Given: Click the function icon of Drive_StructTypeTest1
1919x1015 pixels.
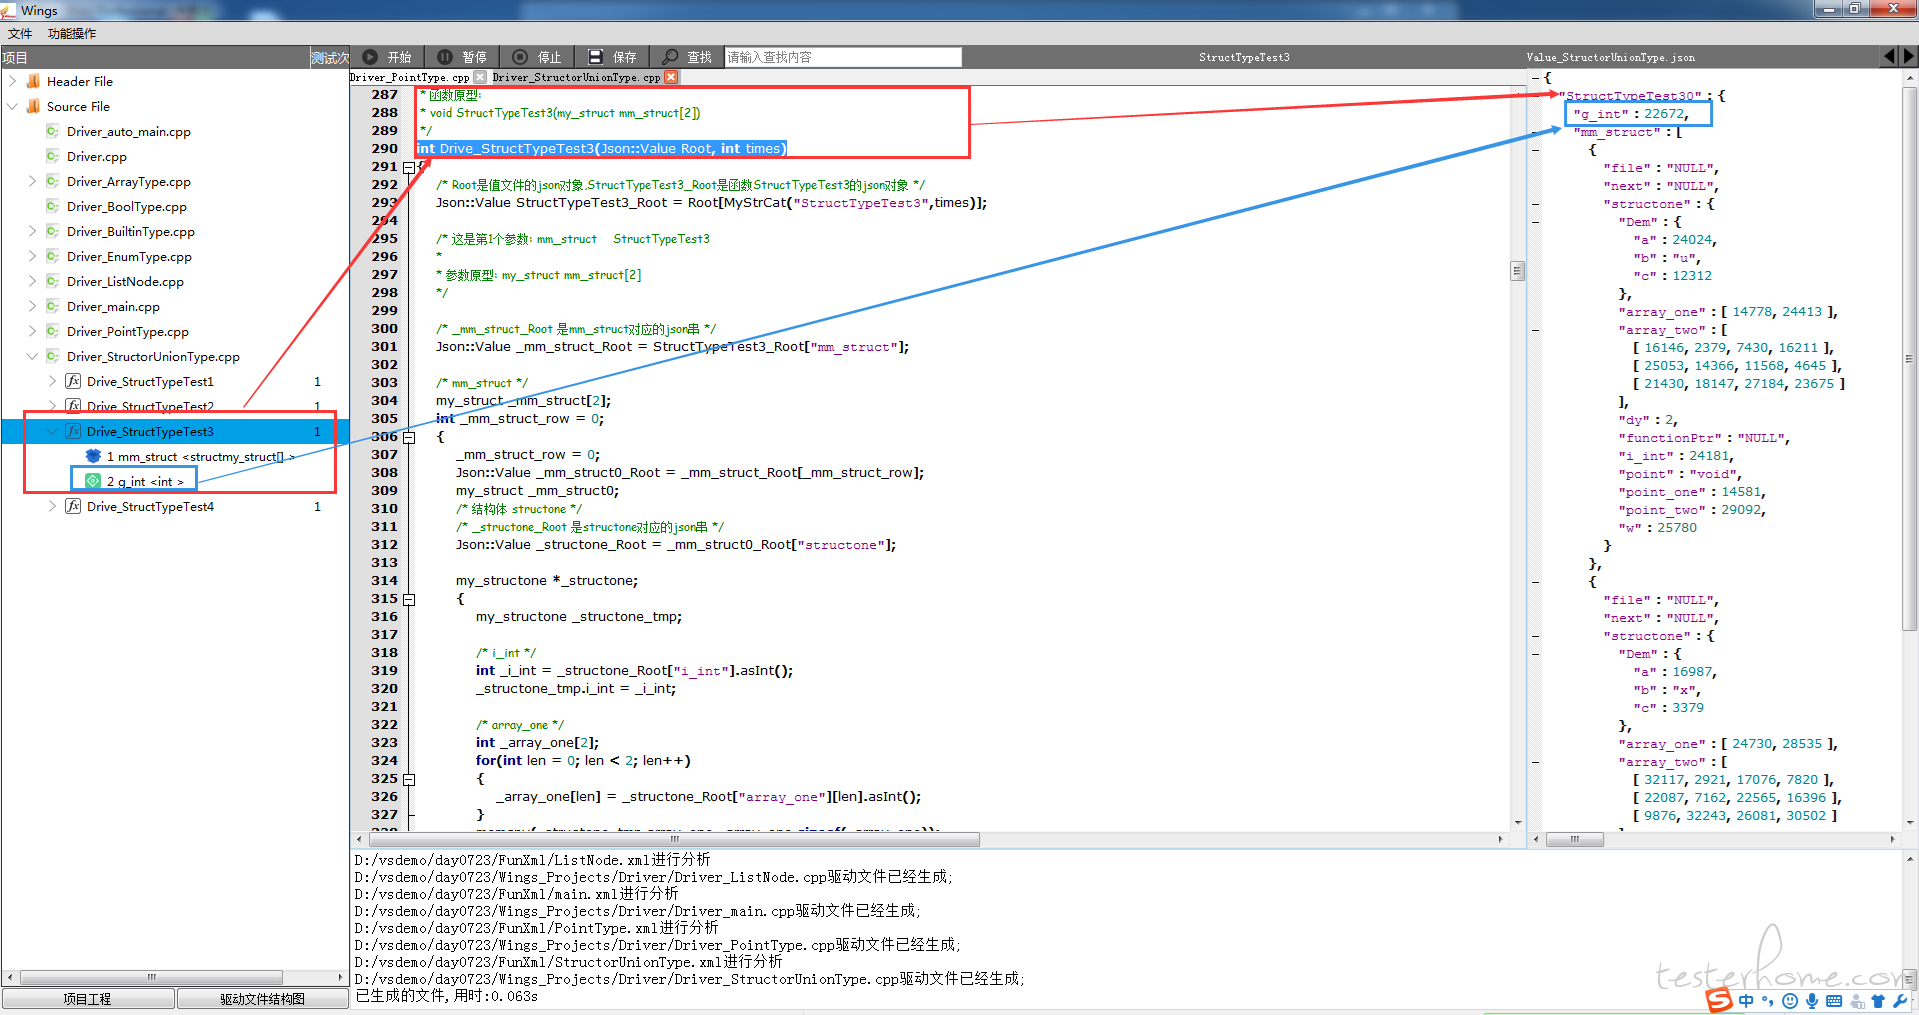Looking at the screenshot, I should 73,381.
